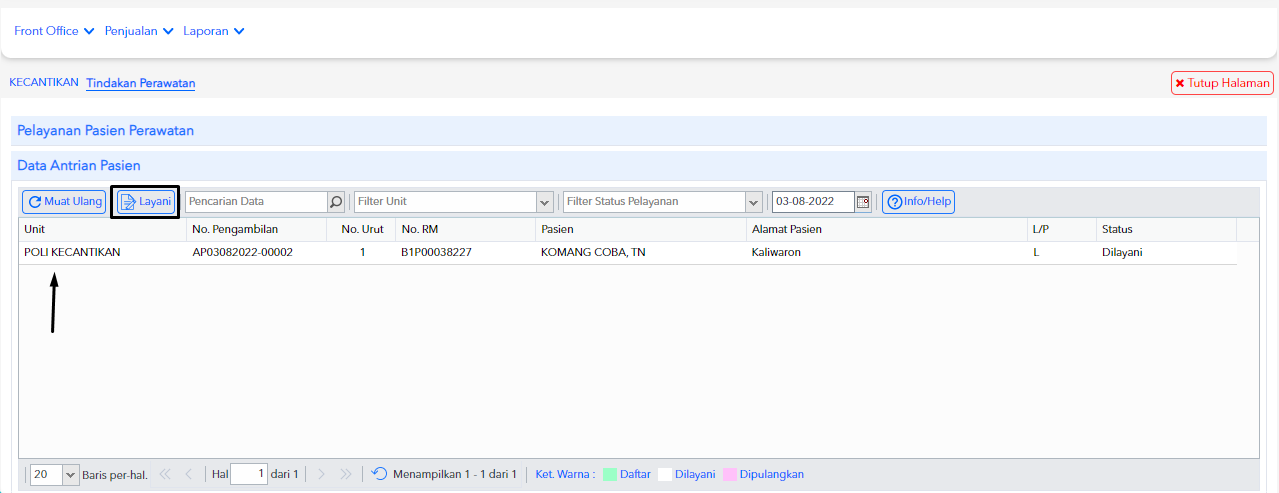Viewport: 1279px width, 493px height.
Task: Open the rows per page dropdown
Action: [70, 475]
